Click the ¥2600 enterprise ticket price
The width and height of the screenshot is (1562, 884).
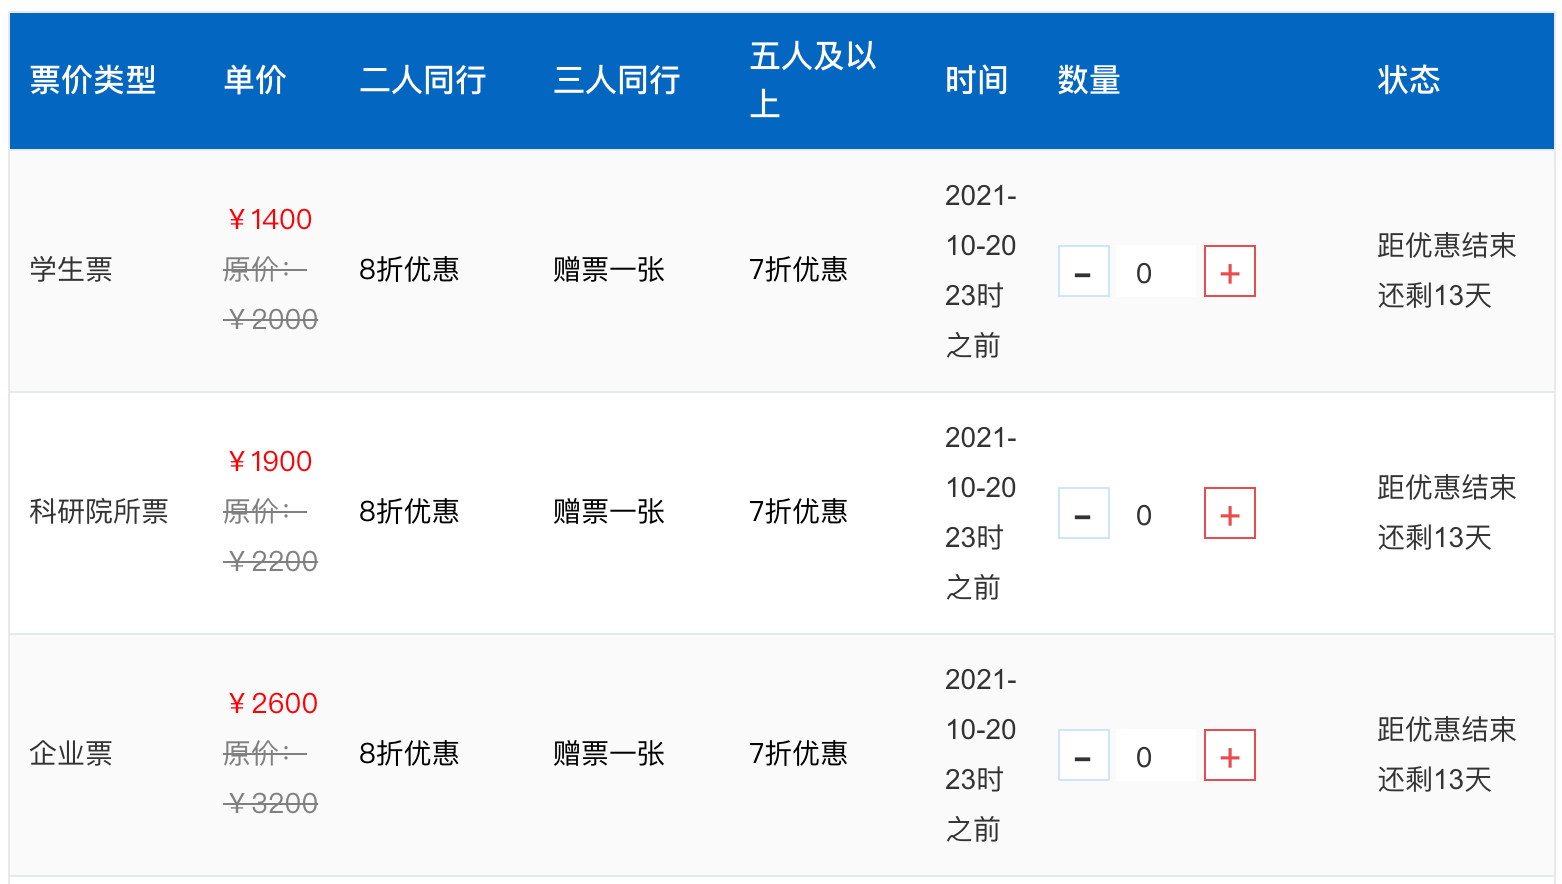pyautogui.click(x=272, y=703)
